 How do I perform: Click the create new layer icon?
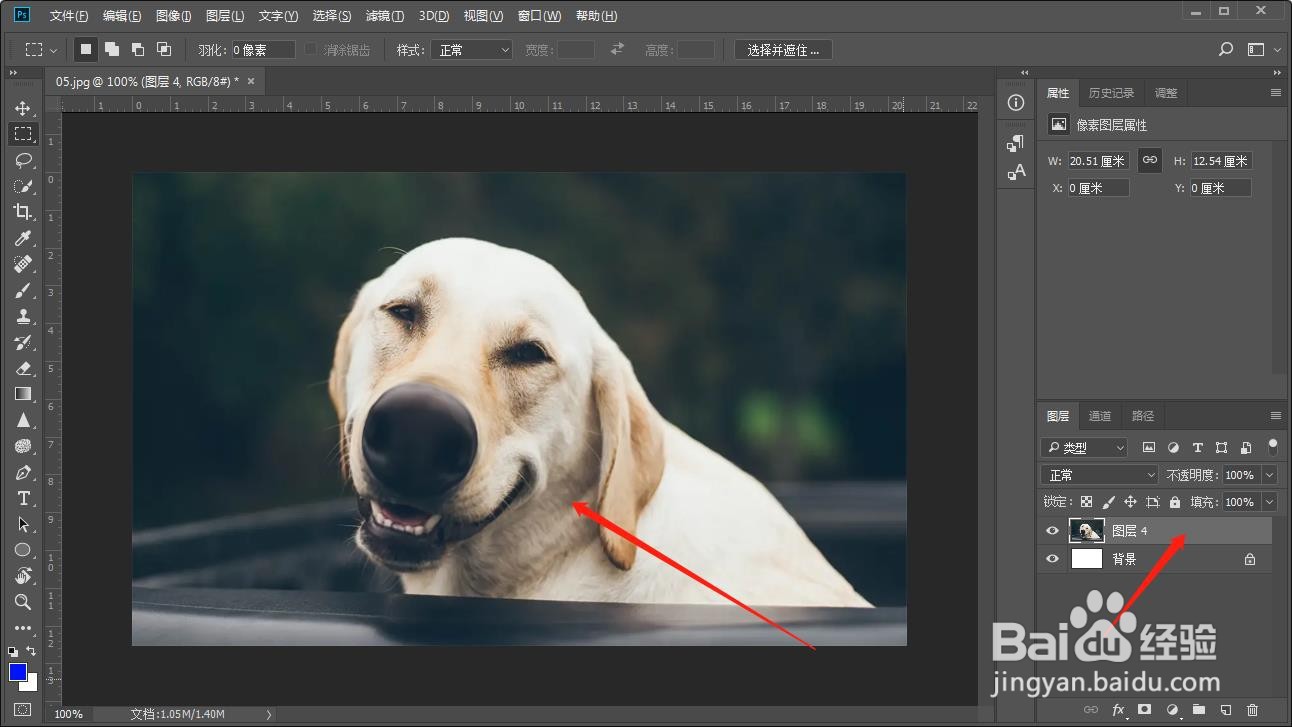pos(1226,710)
